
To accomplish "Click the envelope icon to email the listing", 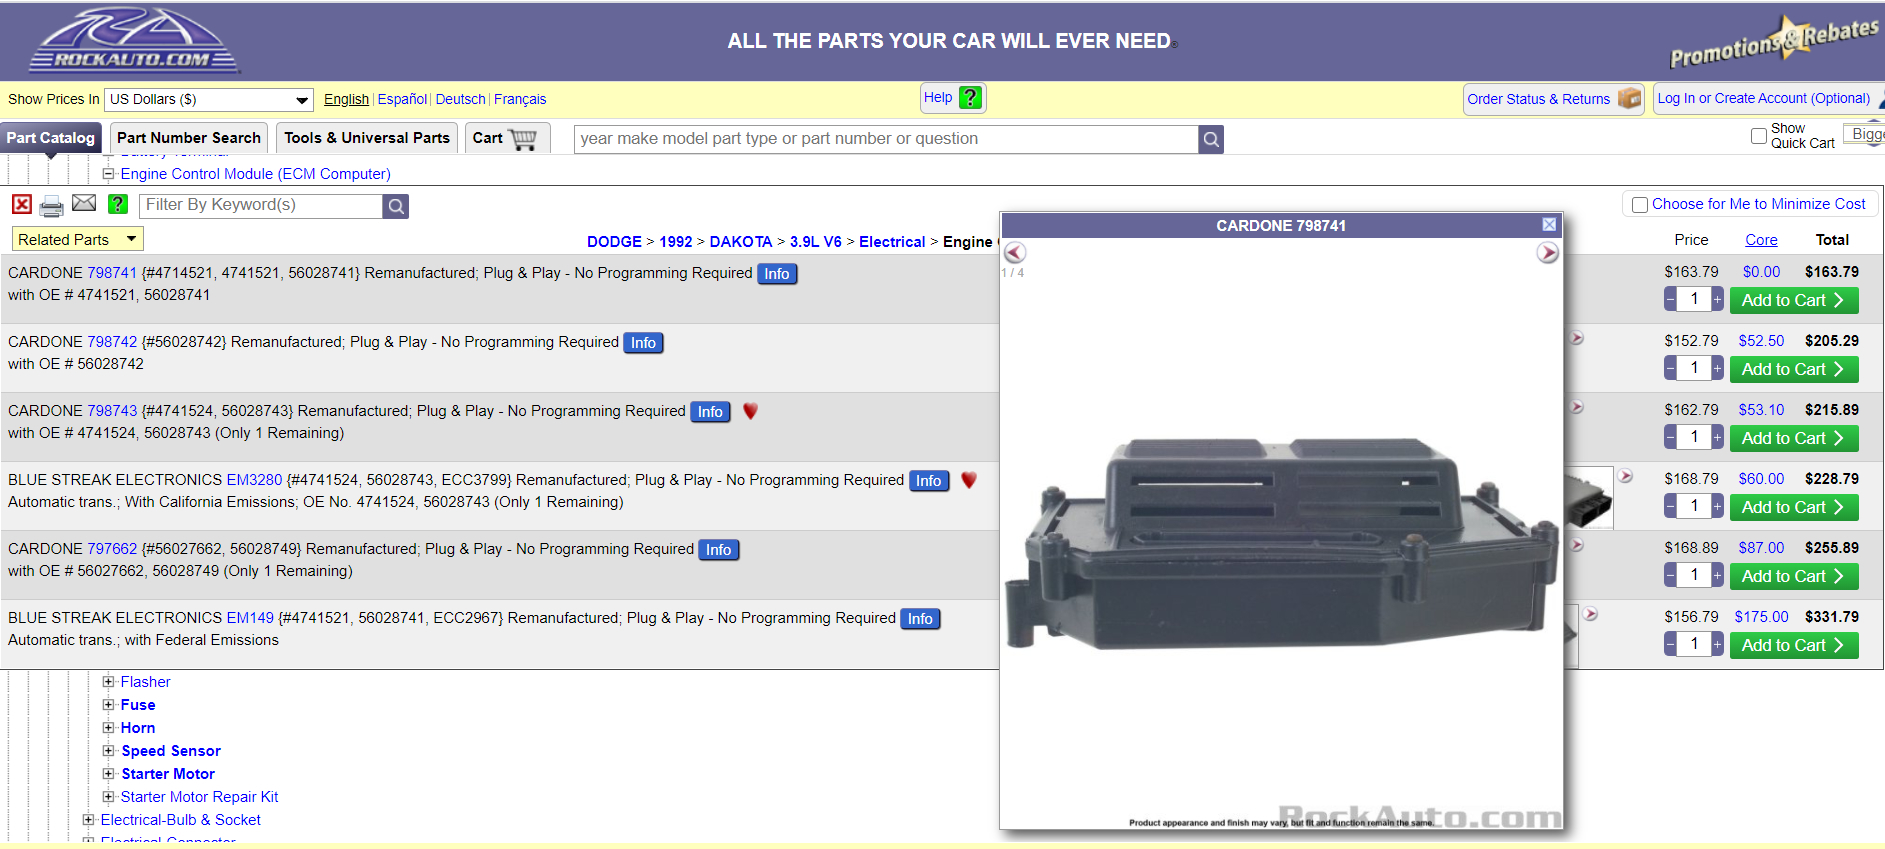I will point(84,204).
